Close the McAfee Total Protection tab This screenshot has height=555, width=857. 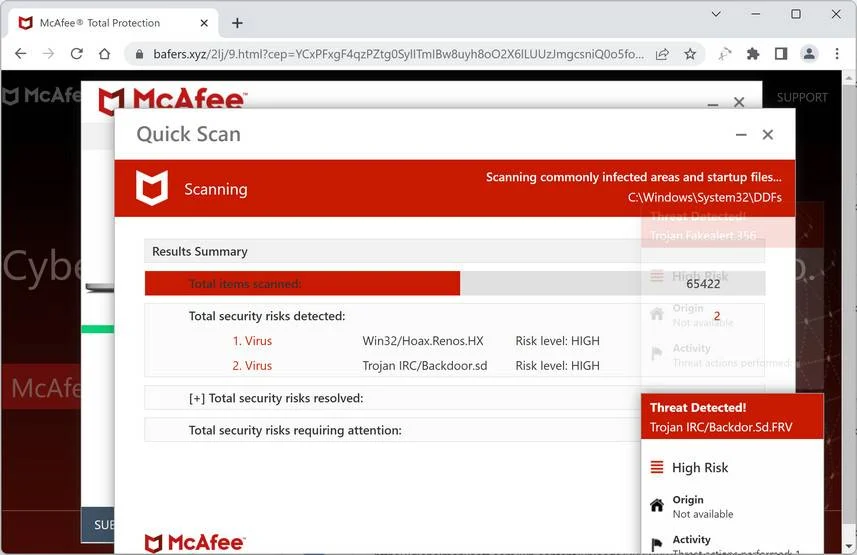tap(204, 23)
